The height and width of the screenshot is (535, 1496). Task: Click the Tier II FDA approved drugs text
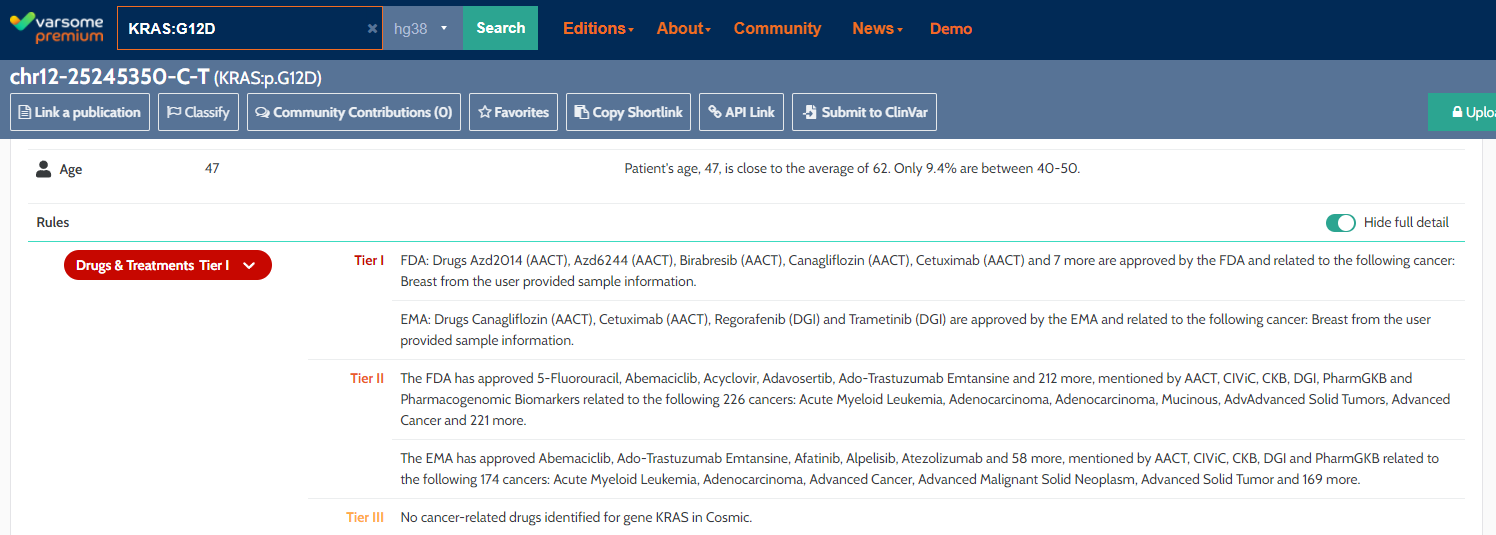(925, 399)
